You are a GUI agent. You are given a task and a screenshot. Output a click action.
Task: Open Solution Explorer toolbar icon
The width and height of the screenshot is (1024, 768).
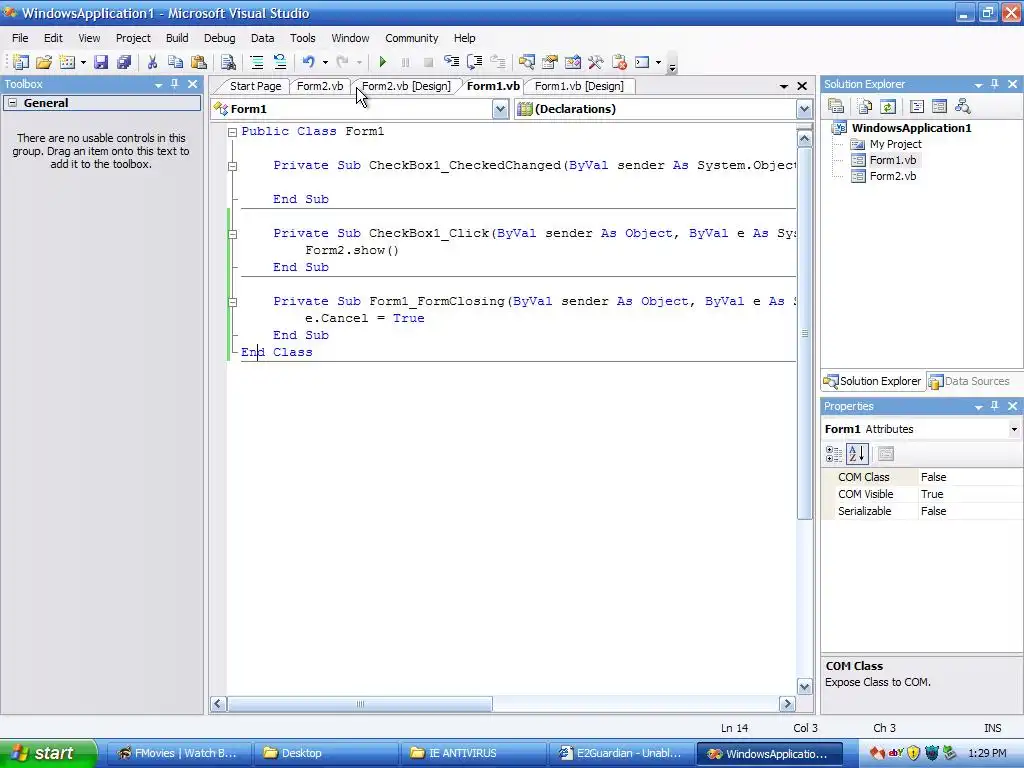coord(526,62)
